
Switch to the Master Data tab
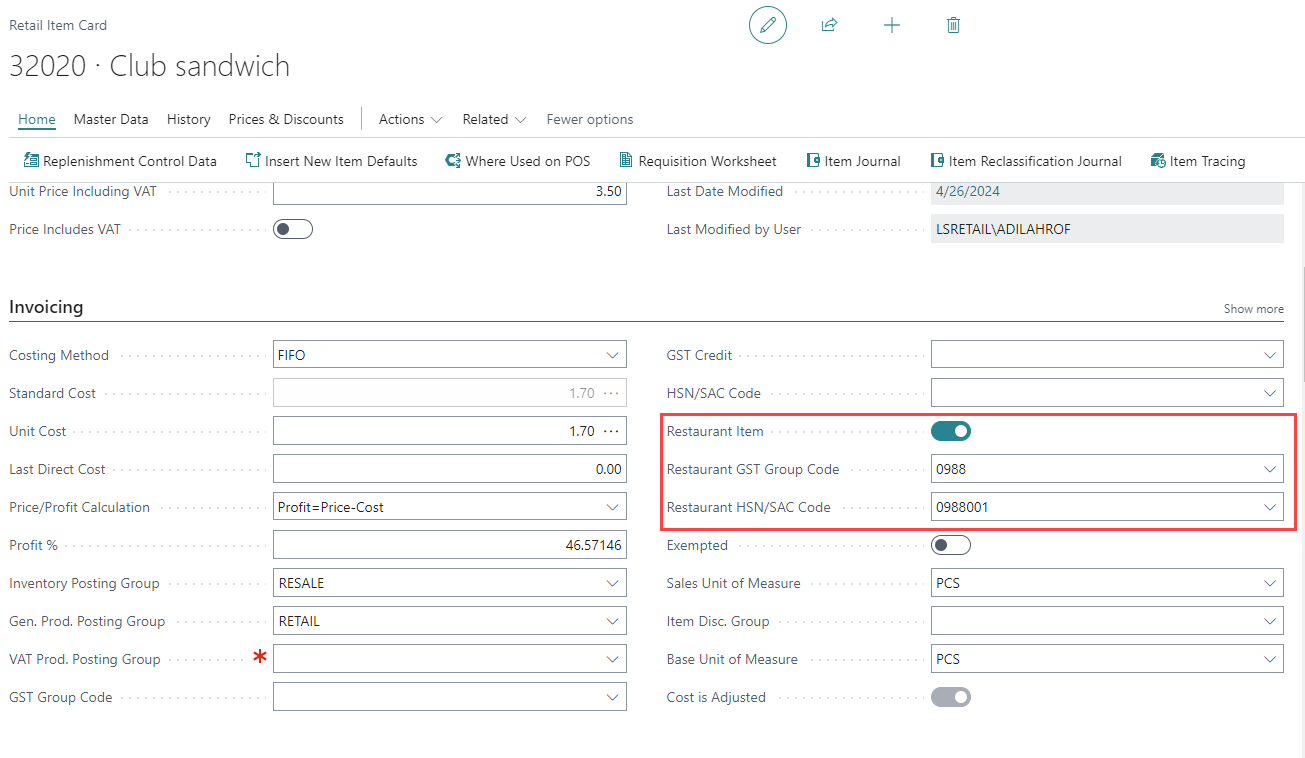click(x=111, y=119)
